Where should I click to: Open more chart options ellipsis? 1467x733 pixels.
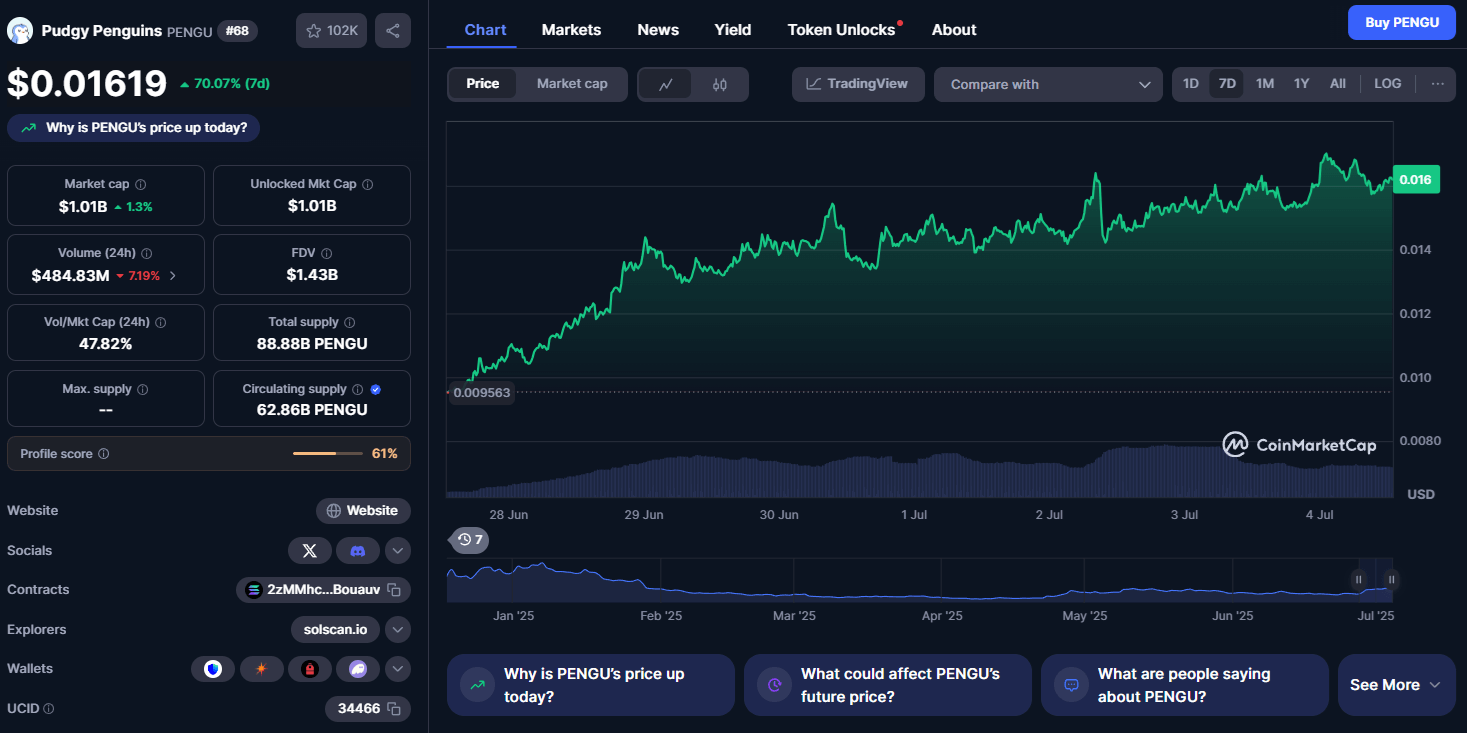pos(1437,84)
